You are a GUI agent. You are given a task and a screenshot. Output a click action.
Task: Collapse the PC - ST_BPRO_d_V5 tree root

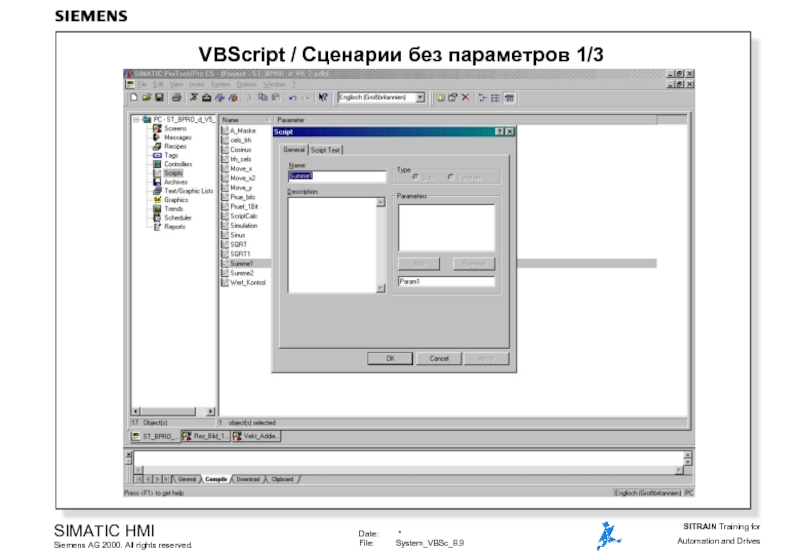[x=136, y=119]
